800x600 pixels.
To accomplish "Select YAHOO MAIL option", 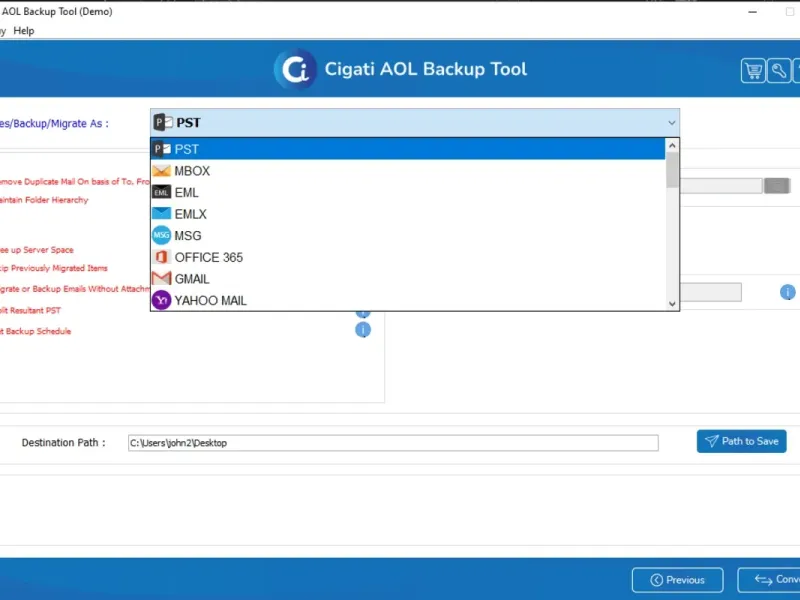I will point(408,301).
